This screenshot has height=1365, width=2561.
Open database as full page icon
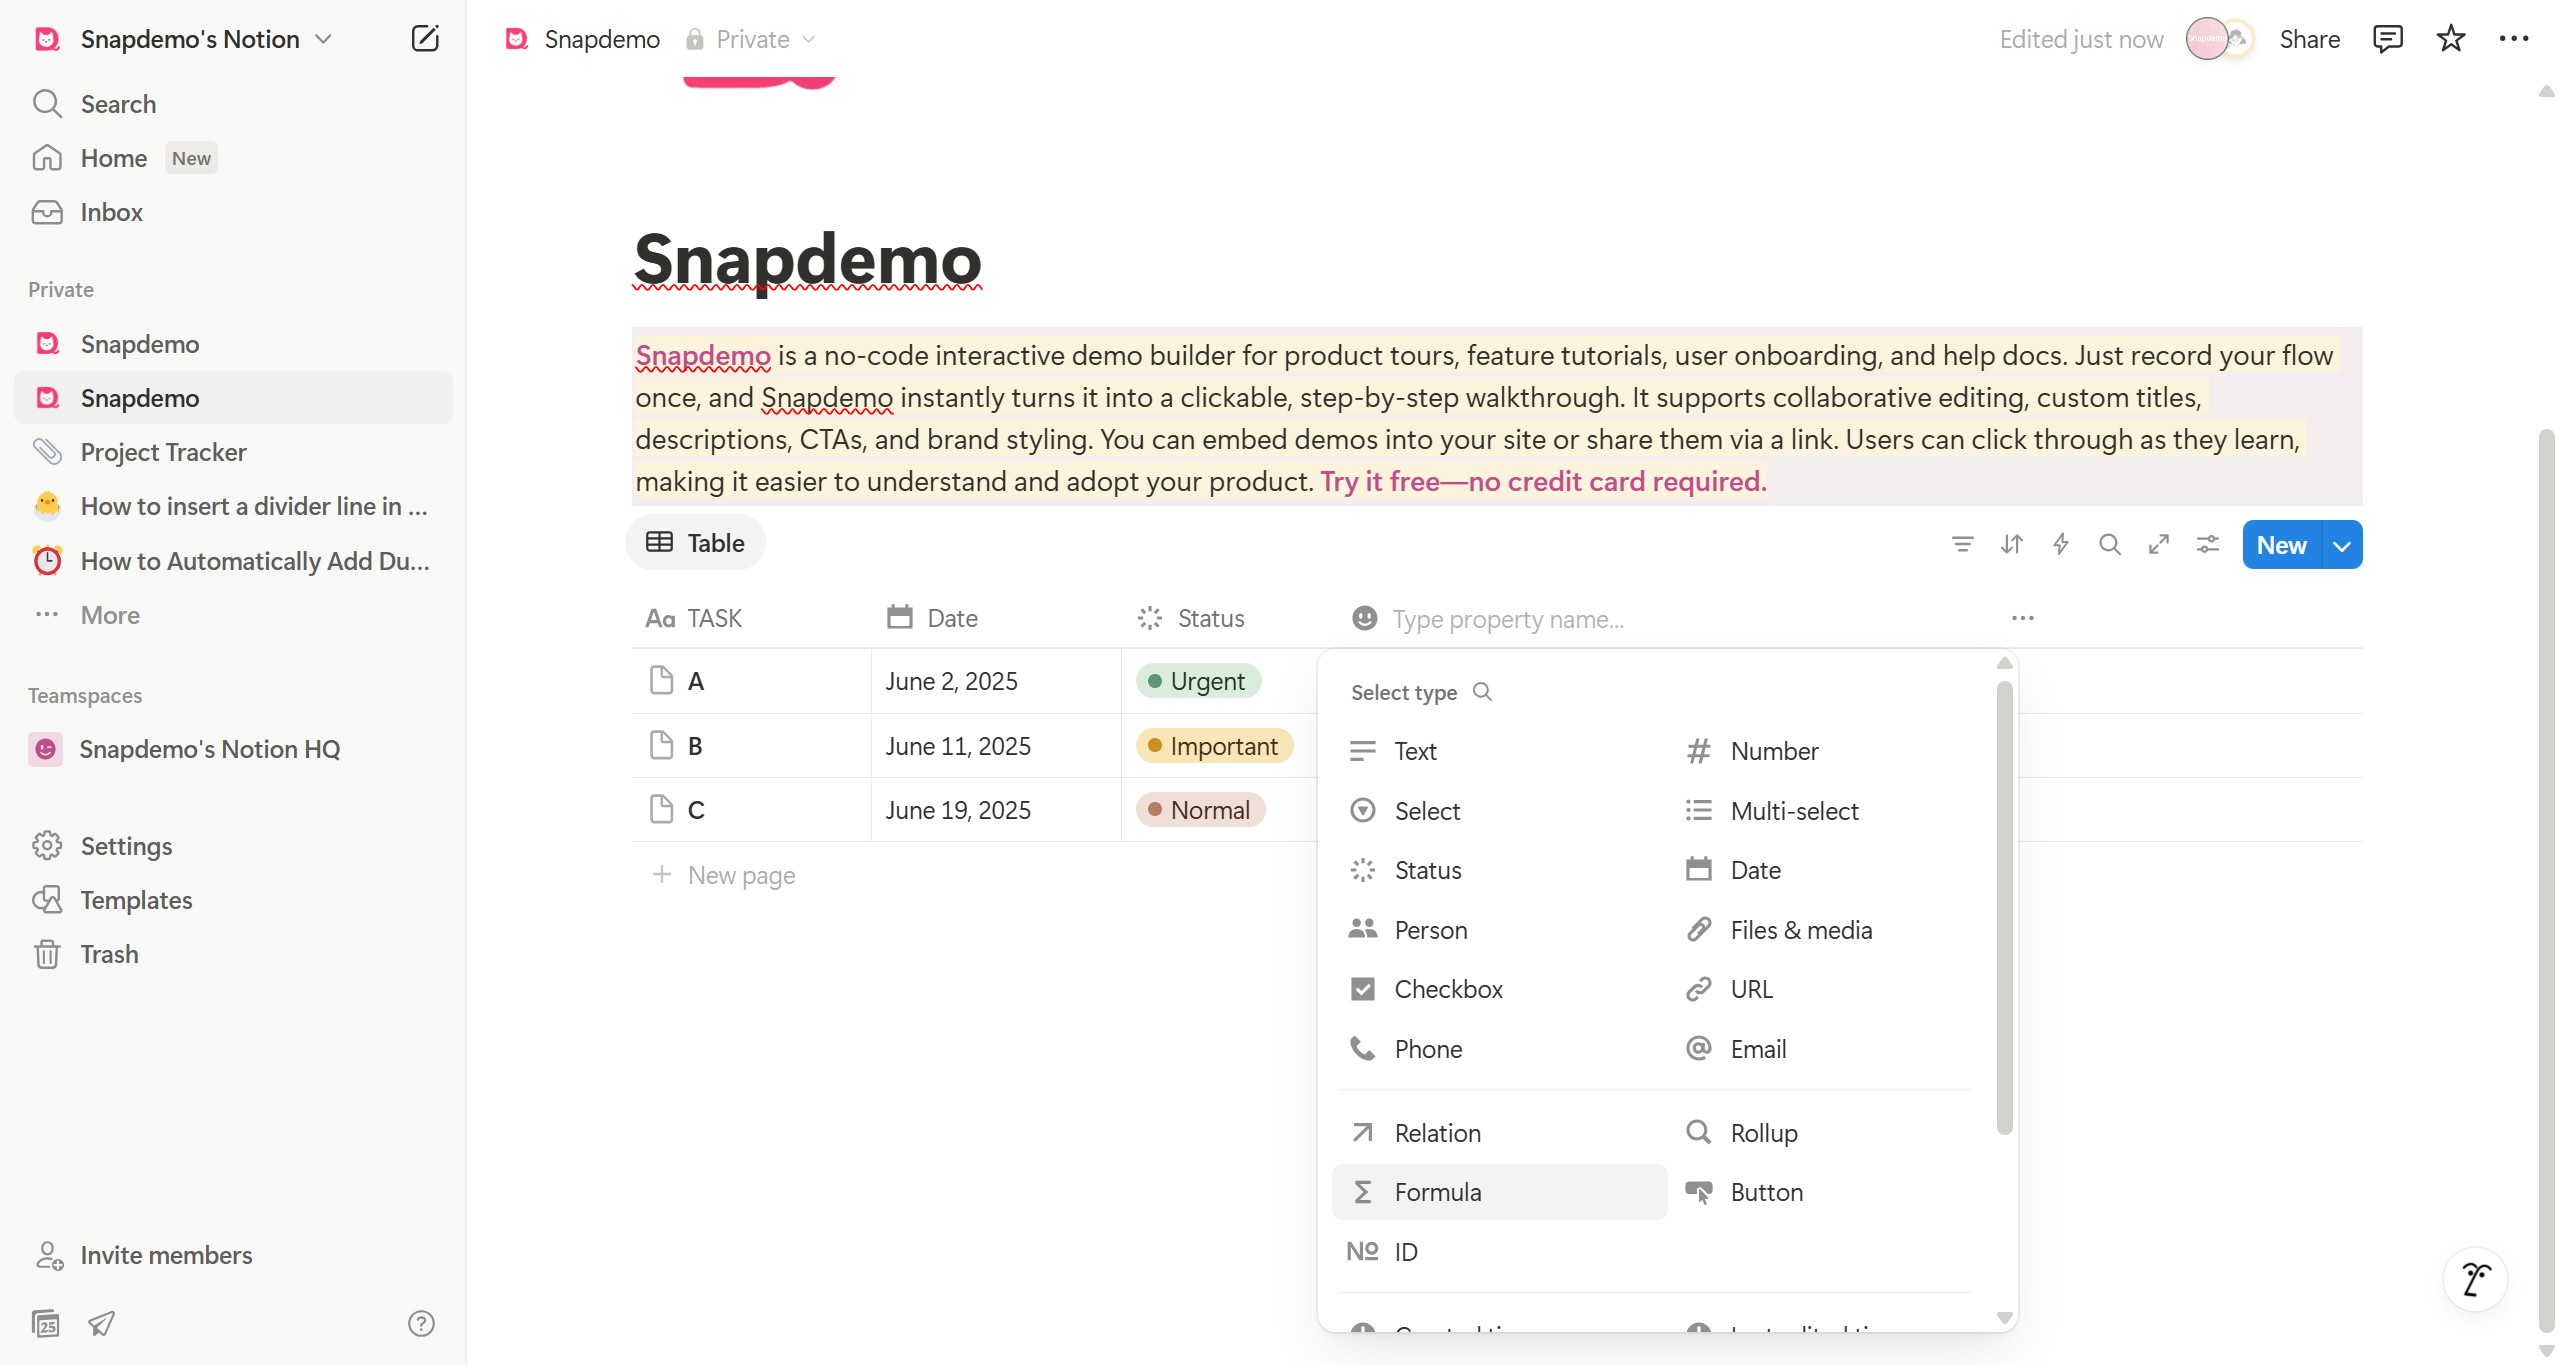pyautogui.click(x=2158, y=544)
